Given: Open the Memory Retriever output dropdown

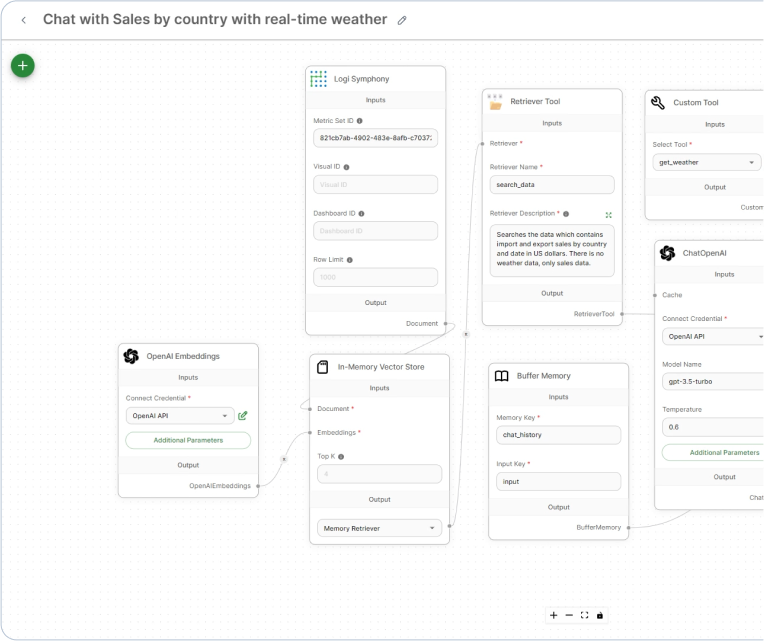Looking at the screenshot, I should (379, 528).
